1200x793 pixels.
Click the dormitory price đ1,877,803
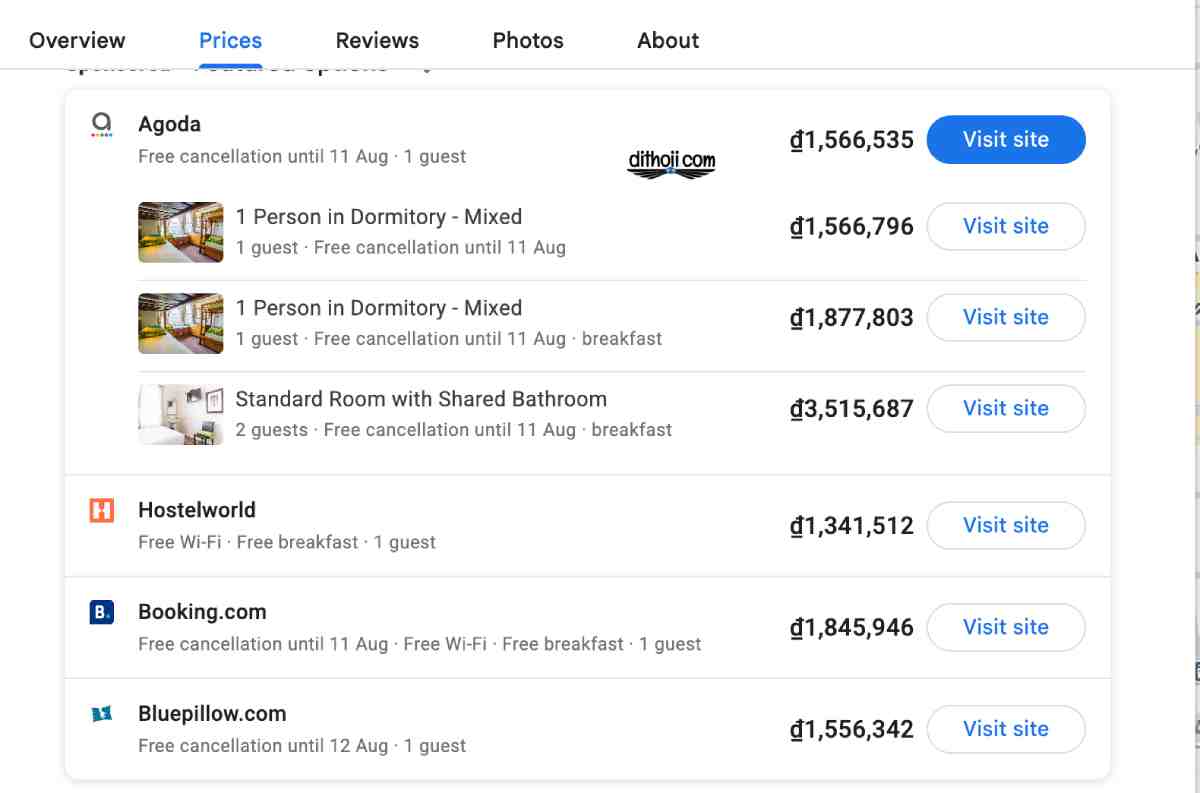pyautogui.click(x=852, y=317)
